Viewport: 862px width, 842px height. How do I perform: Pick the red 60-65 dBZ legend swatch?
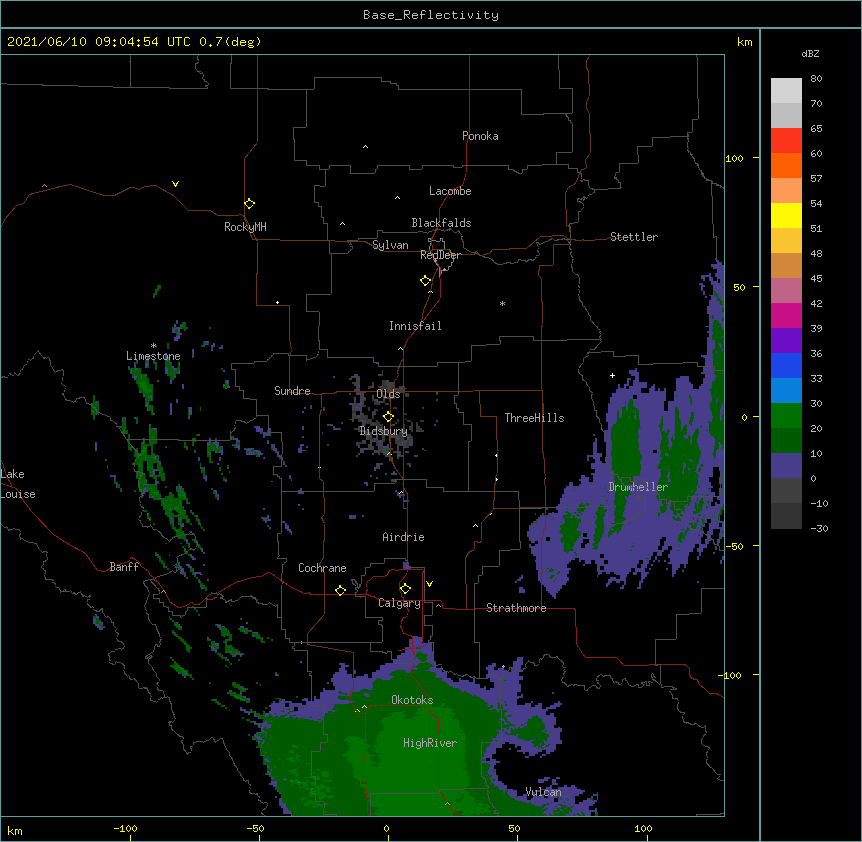point(786,141)
